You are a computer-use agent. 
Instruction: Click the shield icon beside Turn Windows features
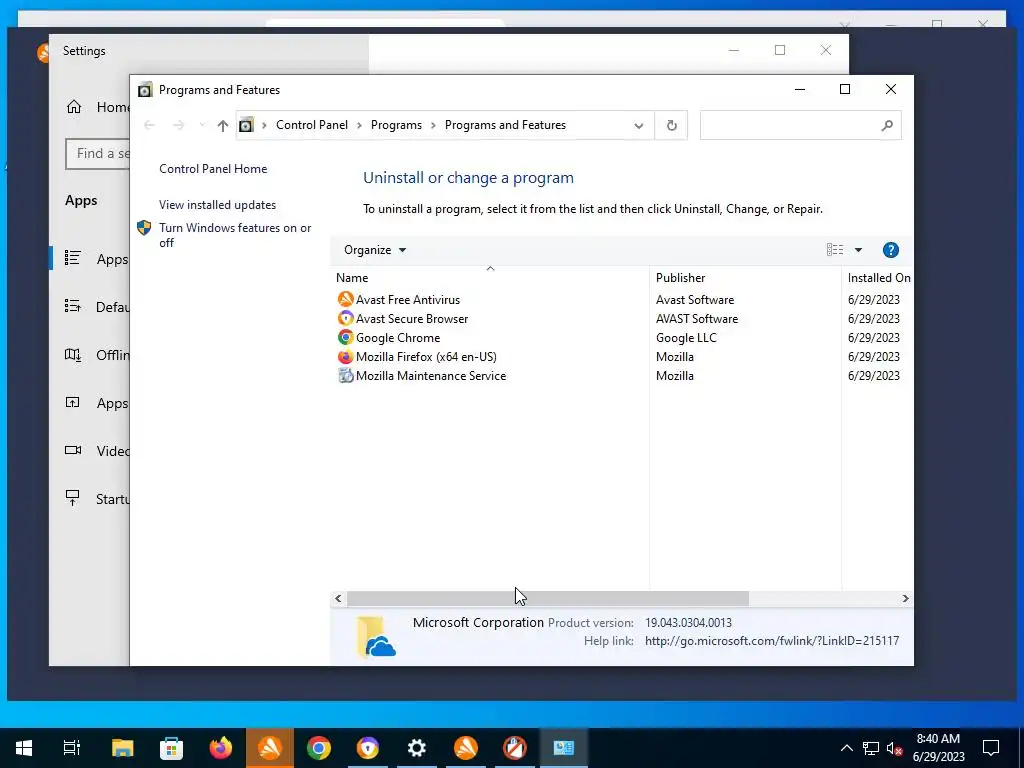click(x=144, y=228)
